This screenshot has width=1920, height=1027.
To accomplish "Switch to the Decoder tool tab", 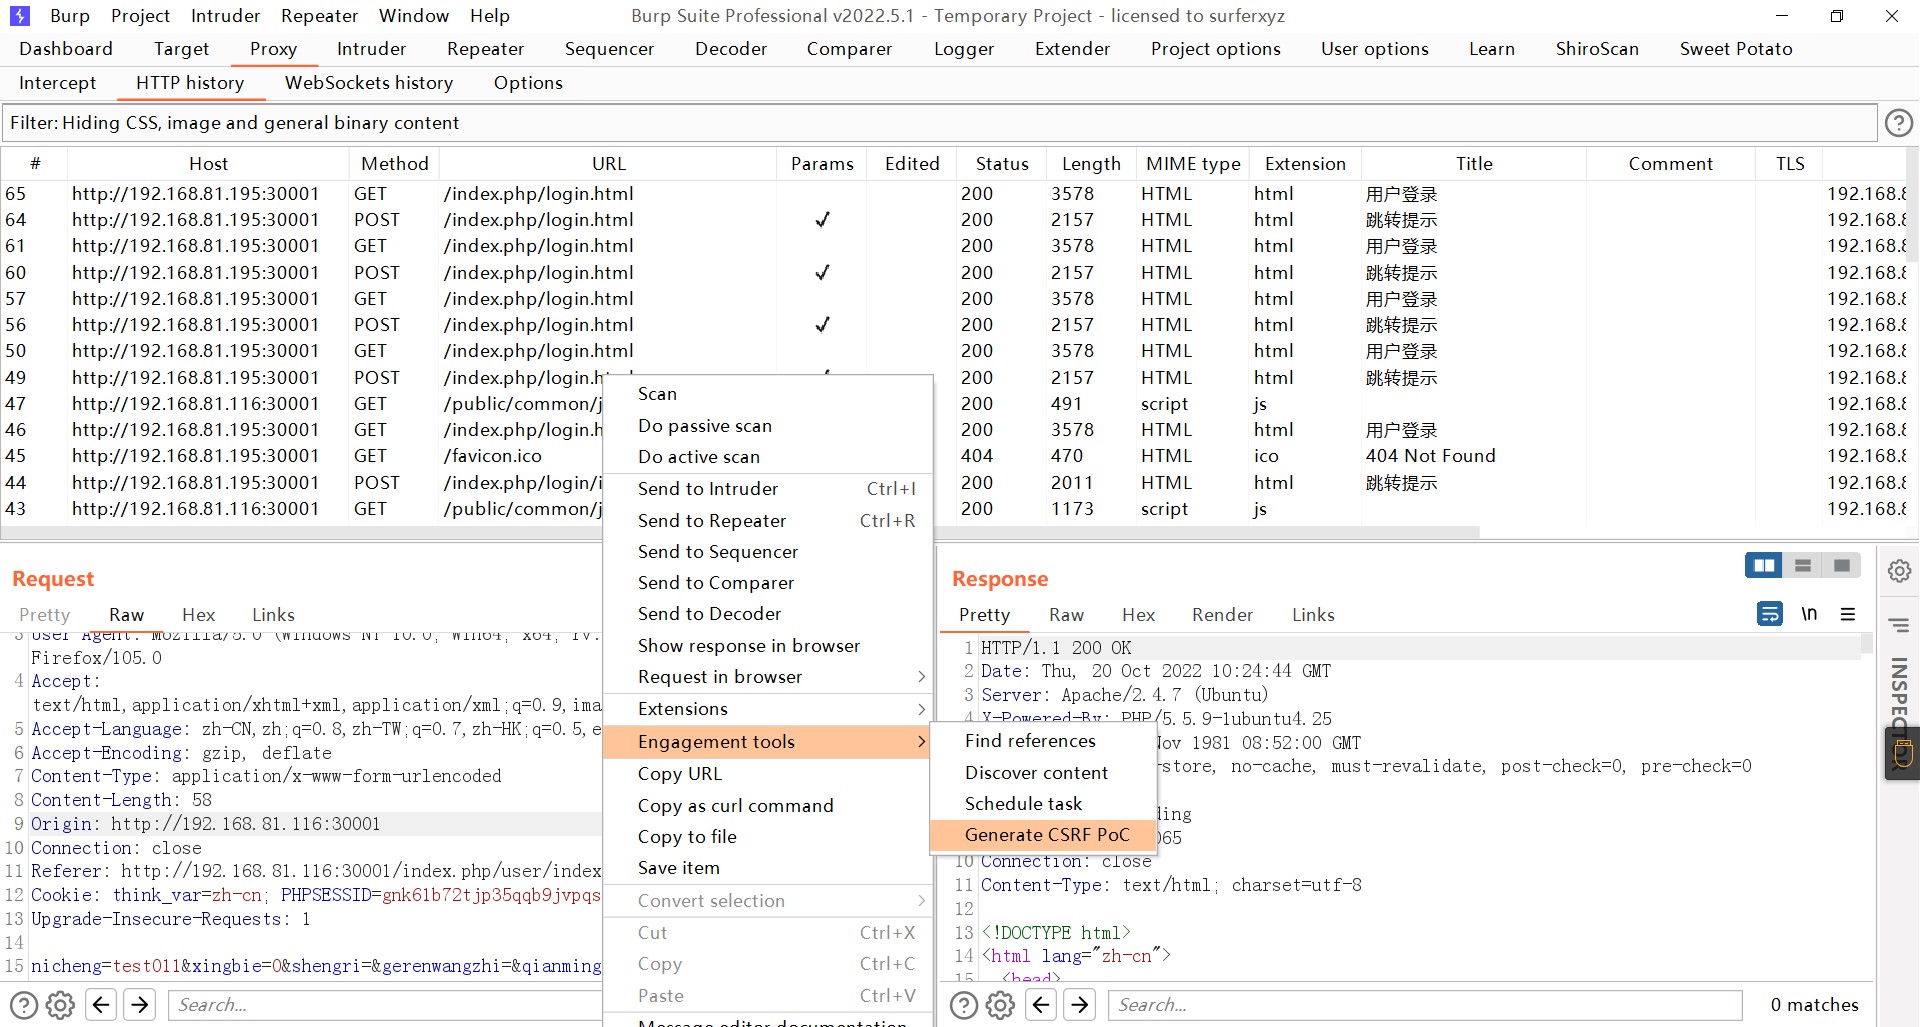I will pos(731,49).
